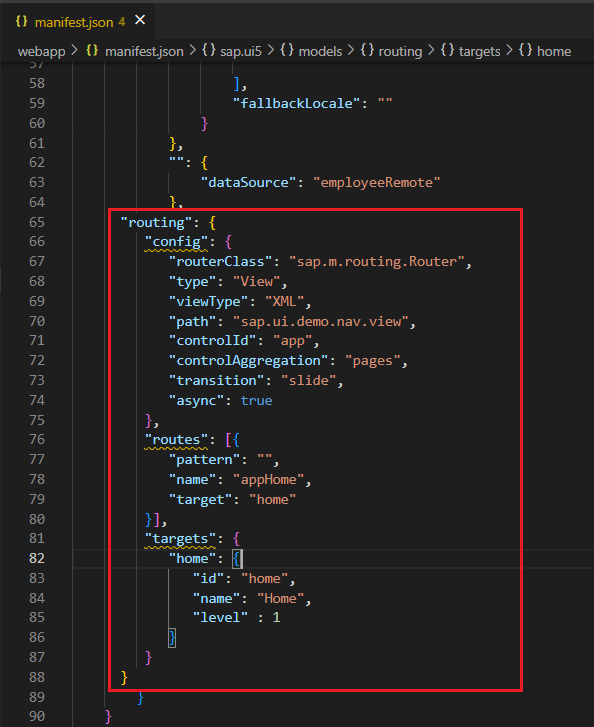Open the home breadcrumb segment
Image resolution: width=594 pixels, height=727 pixels.
554,51
